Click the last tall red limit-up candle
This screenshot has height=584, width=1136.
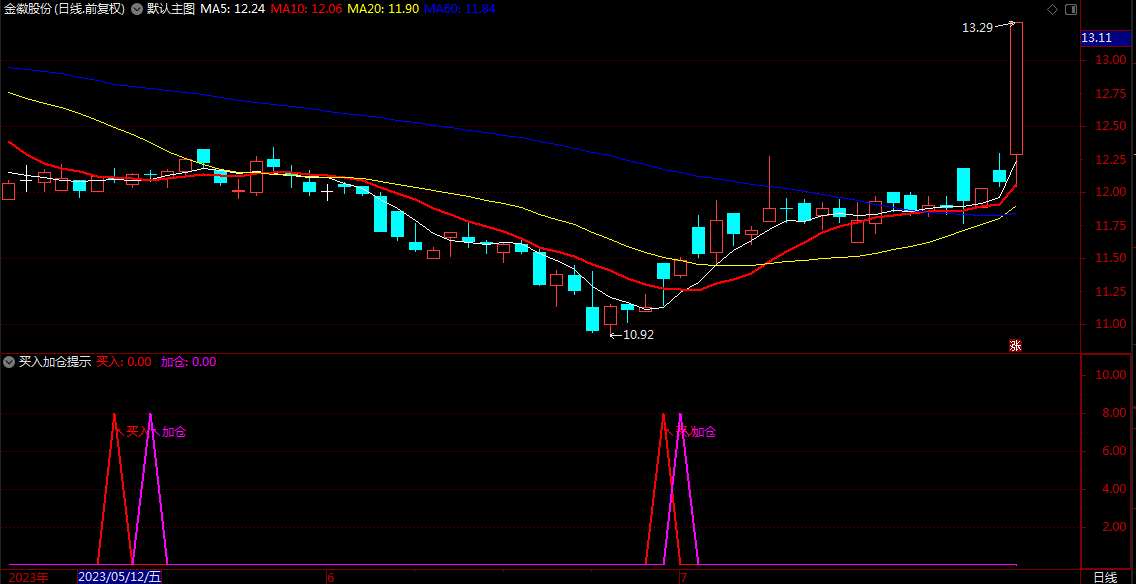[1016, 88]
